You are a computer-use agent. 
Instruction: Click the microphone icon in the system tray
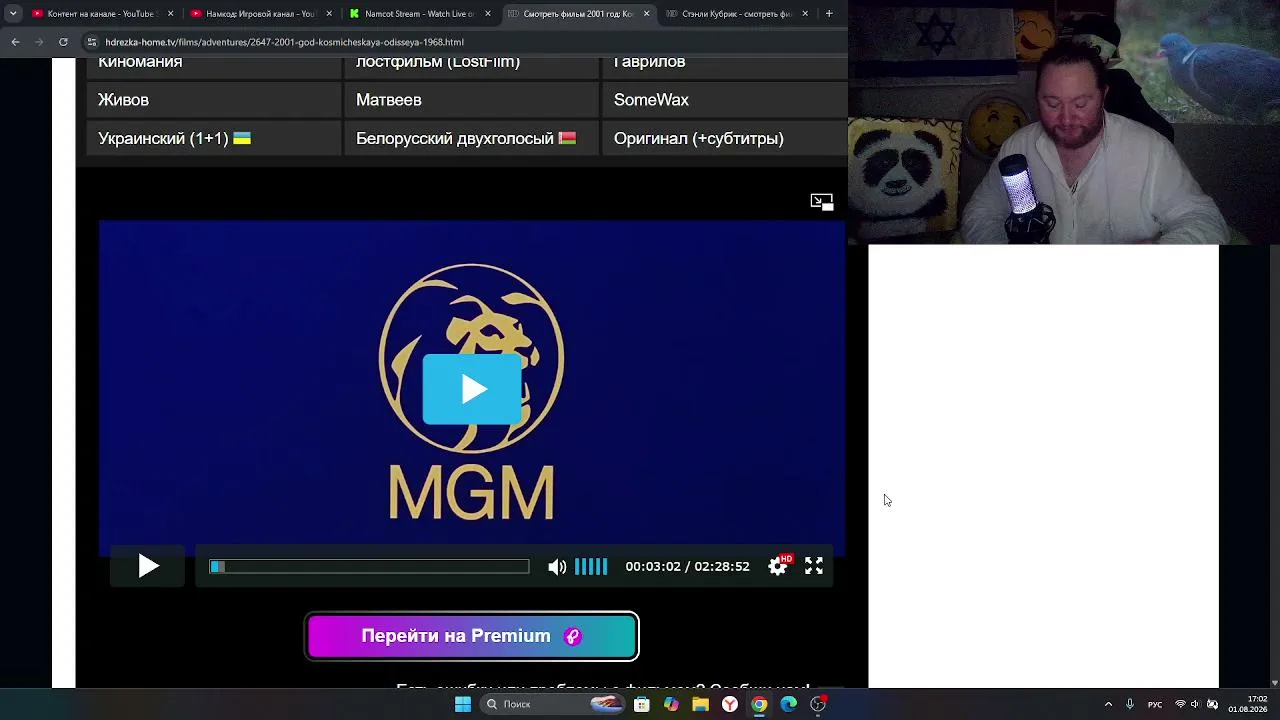pyautogui.click(x=1130, y=704)
